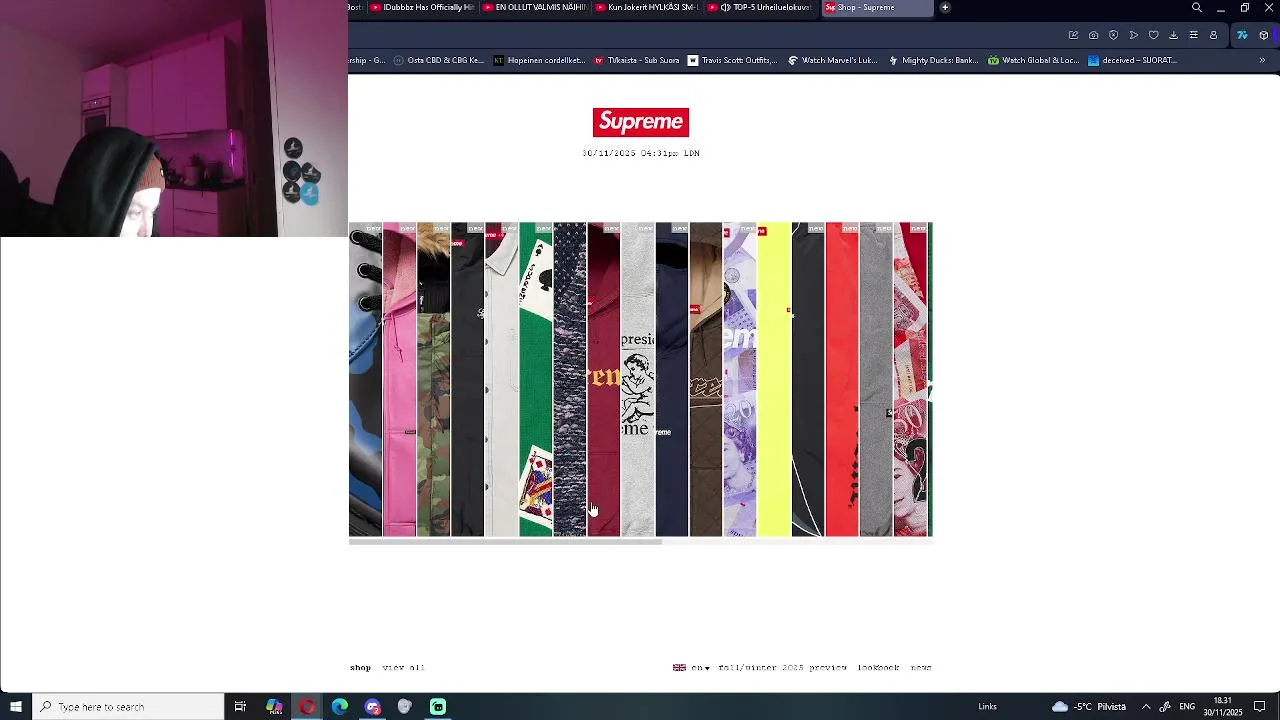Open Osta CBD & CBG bookmark
Image resolution: width=1280 pixels, height=720 pixels.
click(438, 60)
